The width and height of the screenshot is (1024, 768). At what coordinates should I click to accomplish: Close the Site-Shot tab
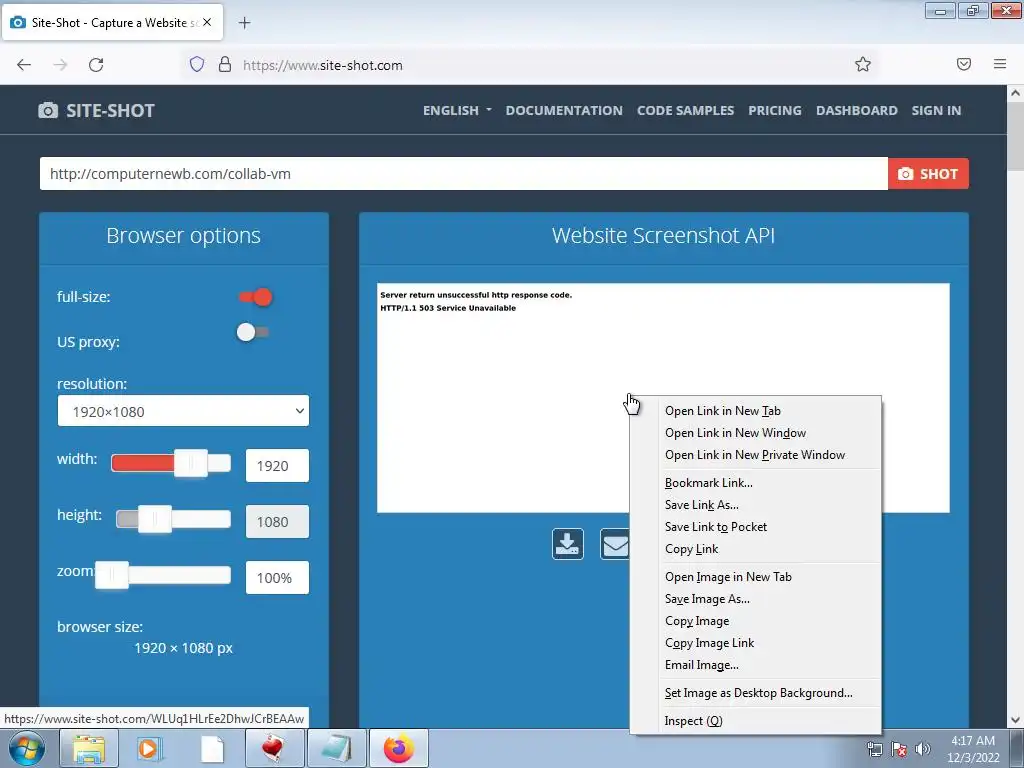click(207, 22)
